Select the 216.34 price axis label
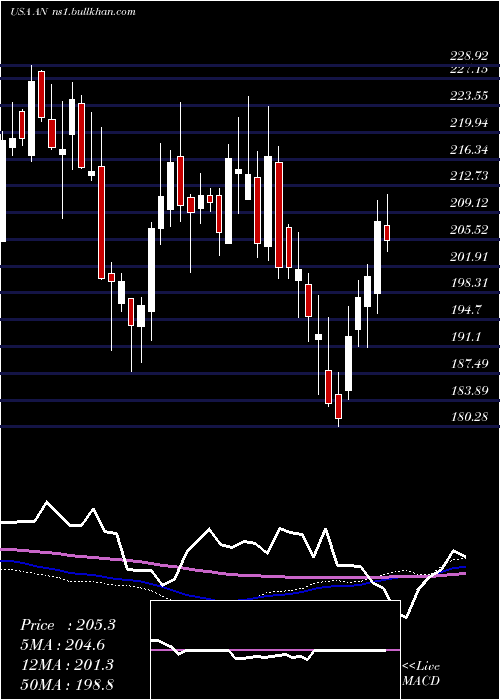500x700 pixels. click(x=469, y=149)
